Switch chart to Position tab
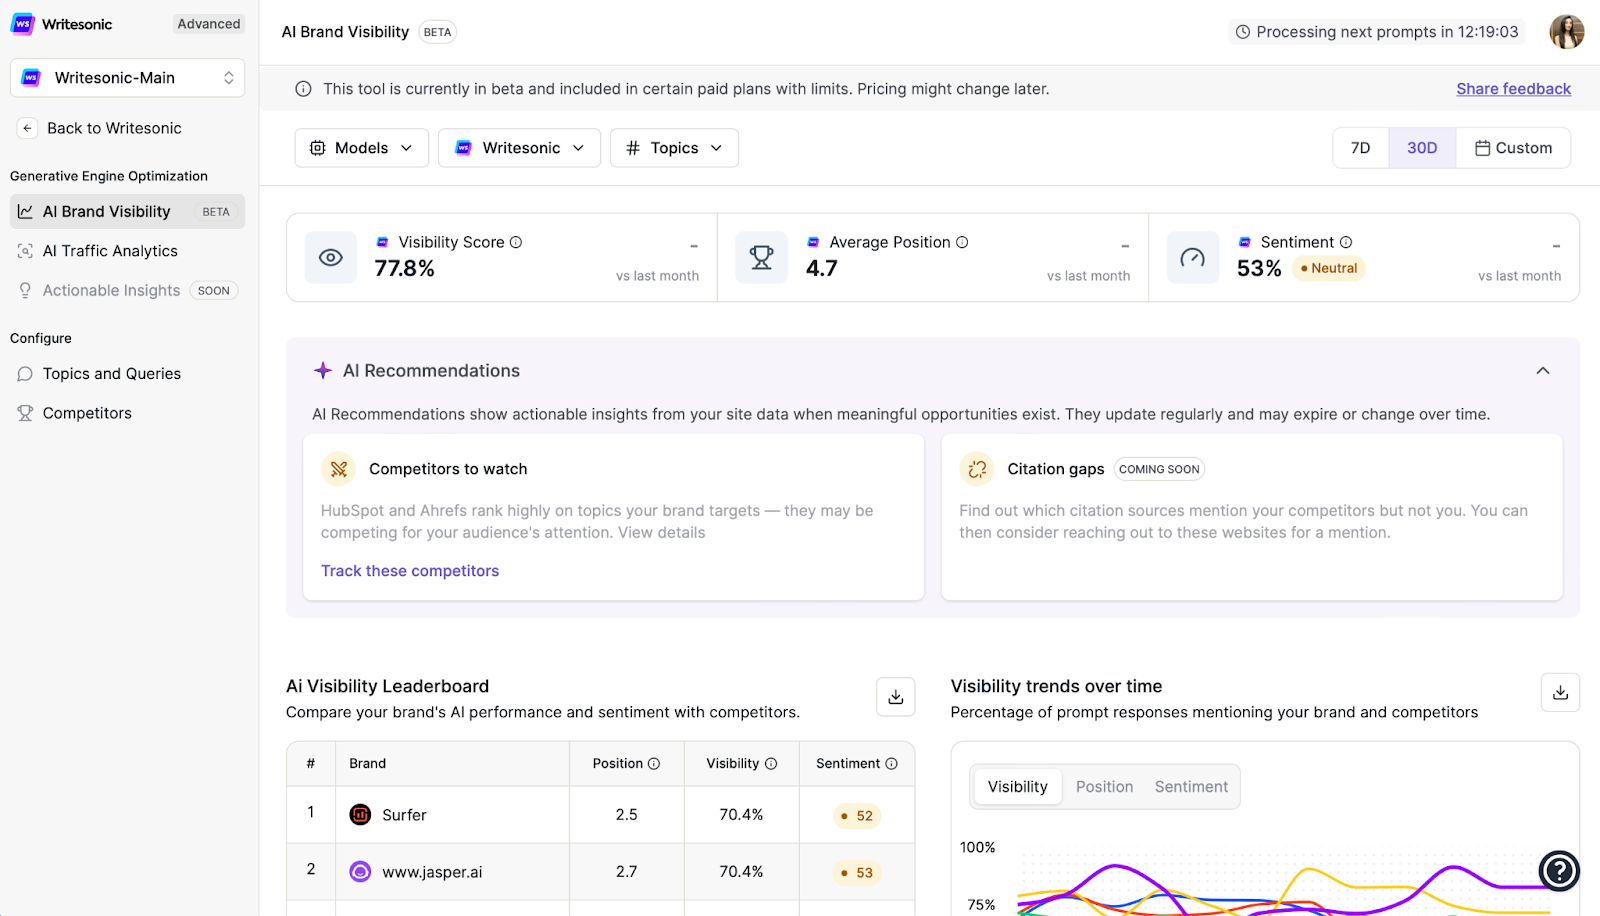Image resolution: width=1600 pixels, height=916 pixels. click(1104, 787)
